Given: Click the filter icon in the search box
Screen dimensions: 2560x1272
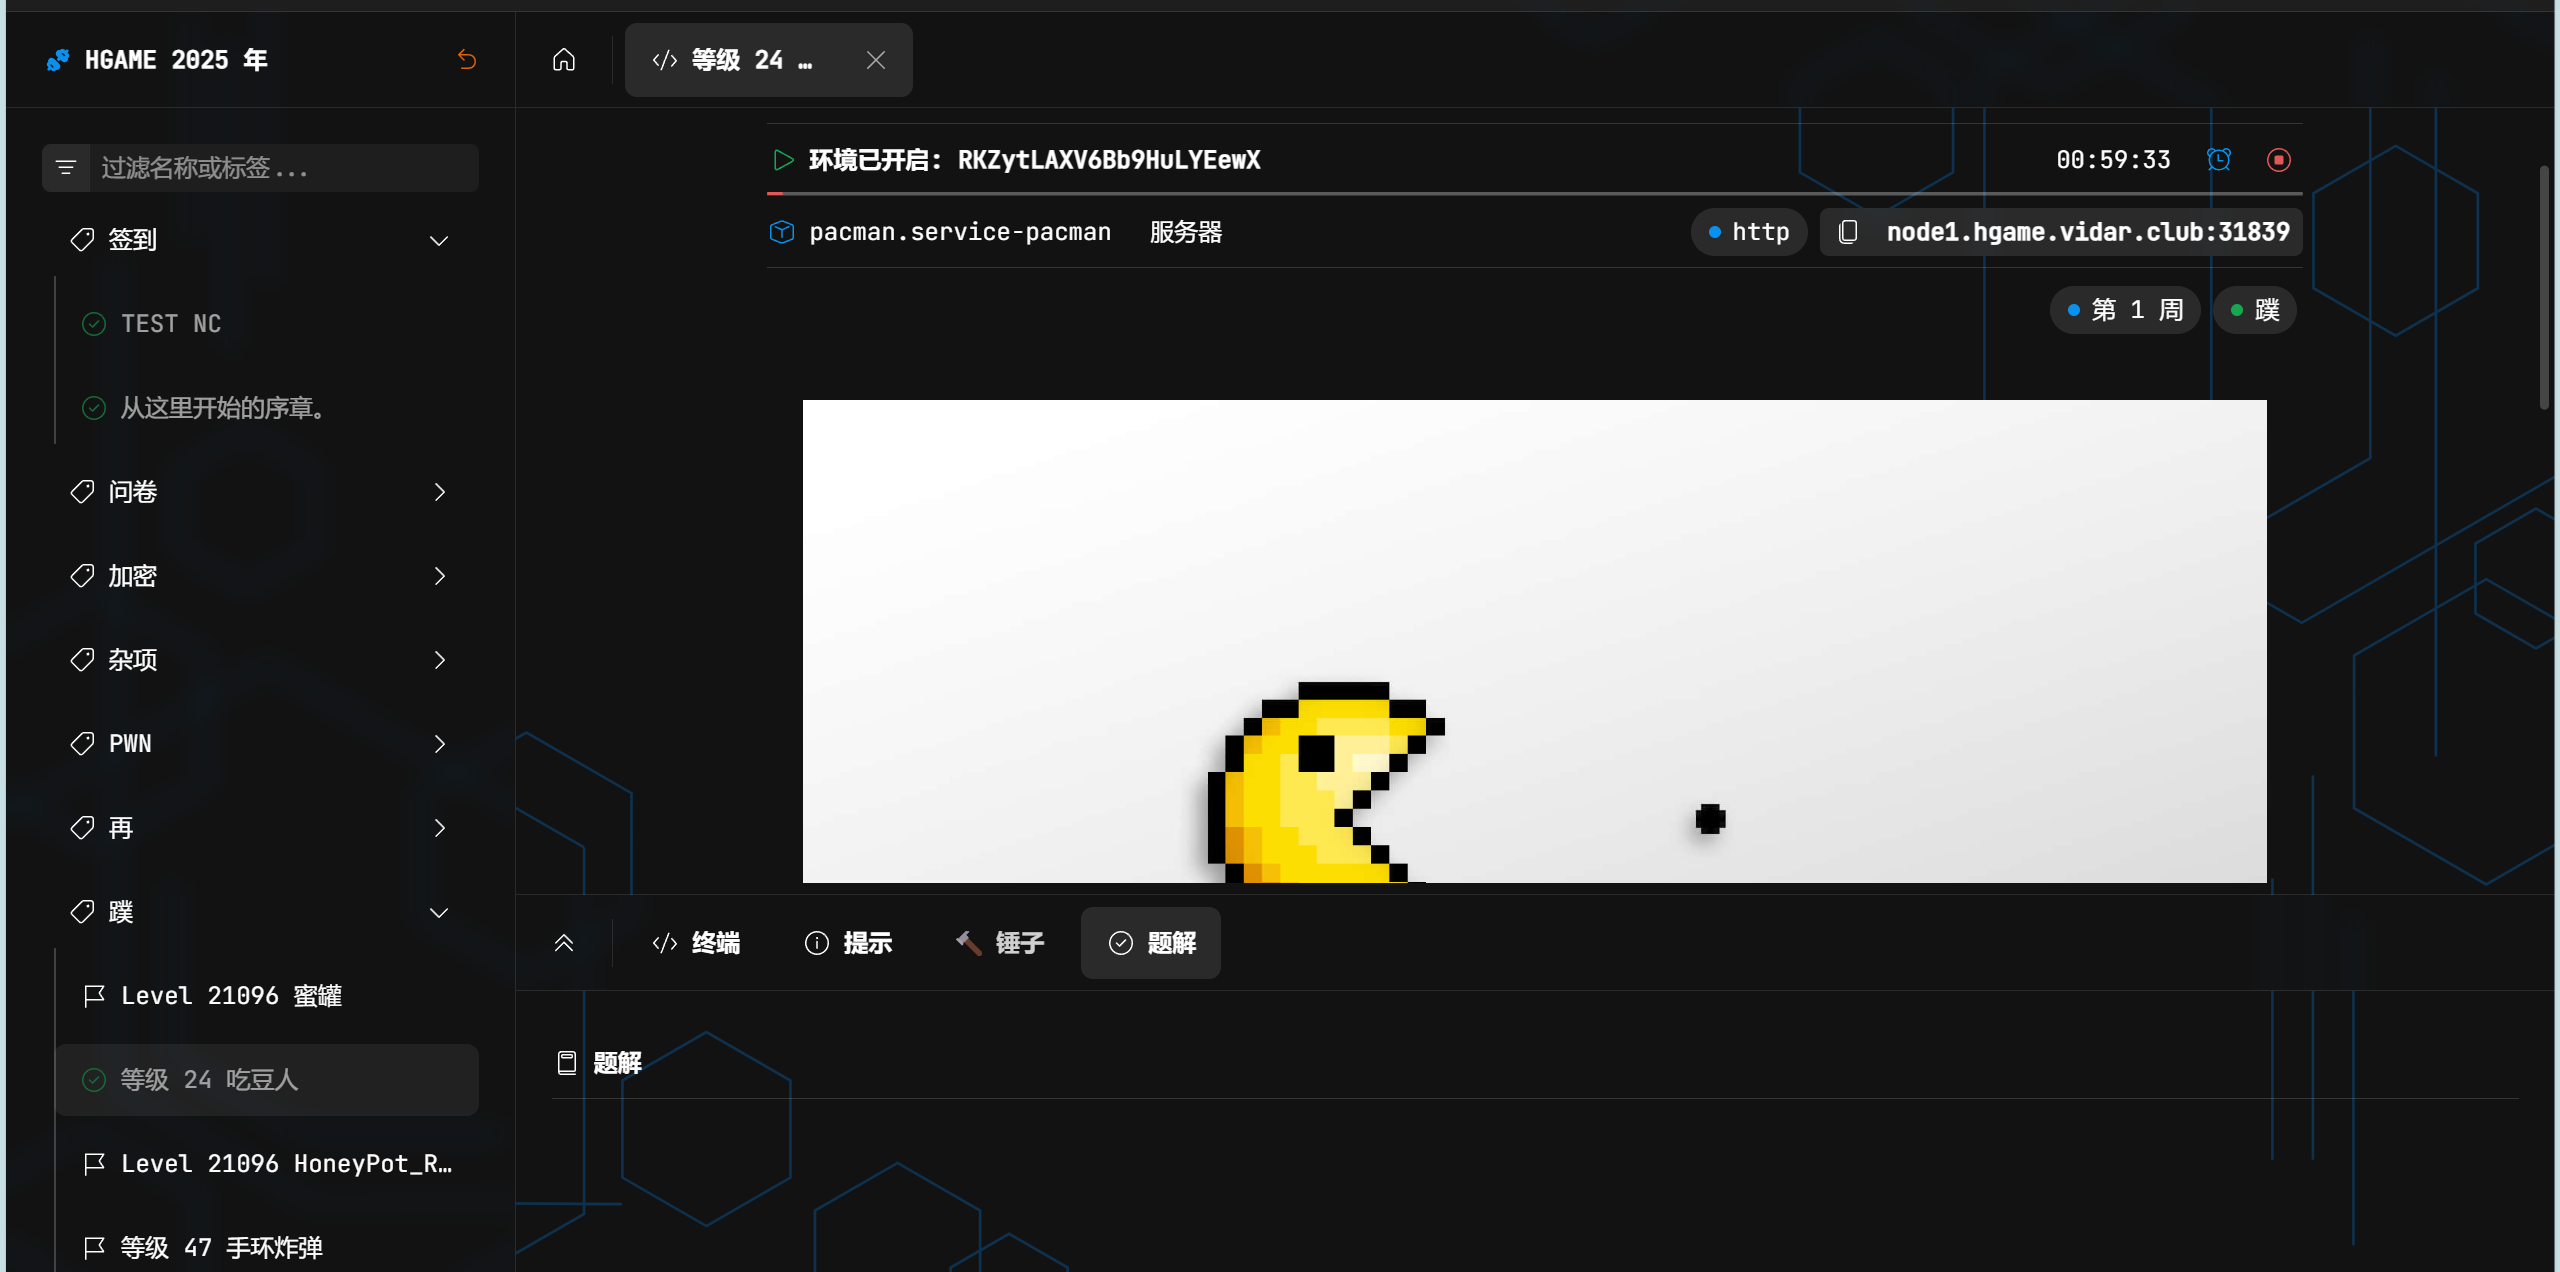Looking at the screenshot, I should pos(66,168).
